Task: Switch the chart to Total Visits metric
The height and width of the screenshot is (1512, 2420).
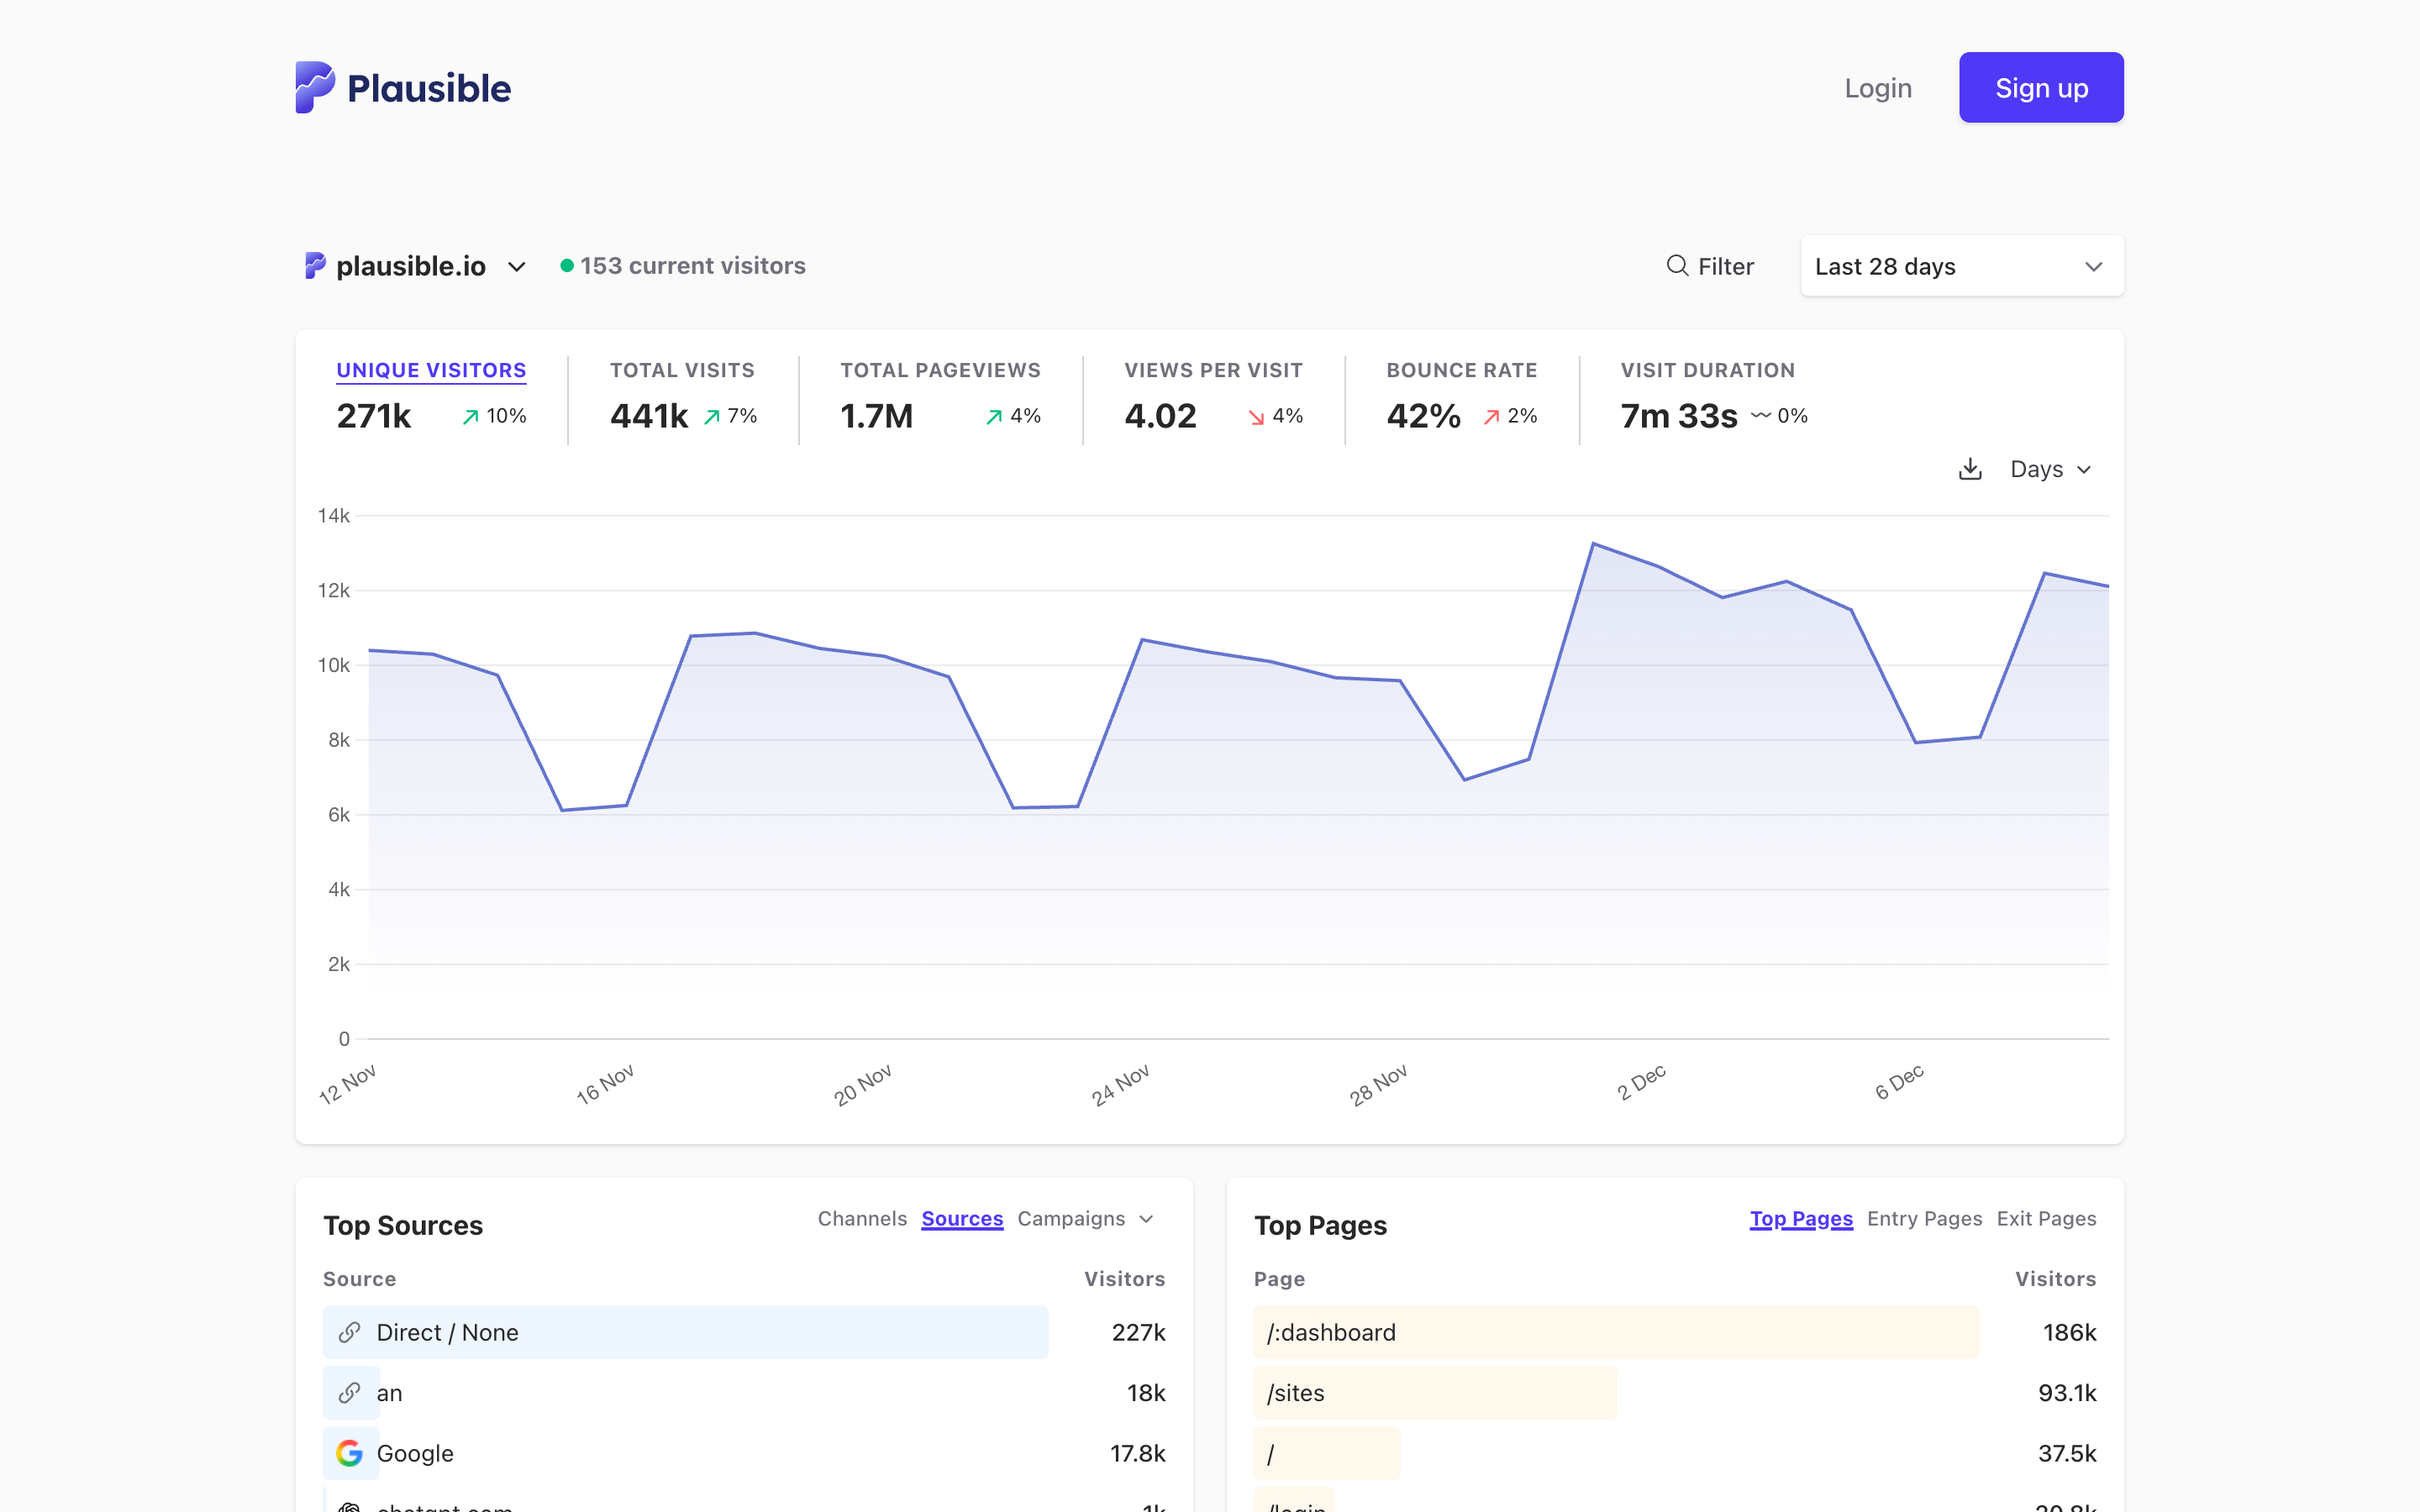Action: (x=682, y=371)
